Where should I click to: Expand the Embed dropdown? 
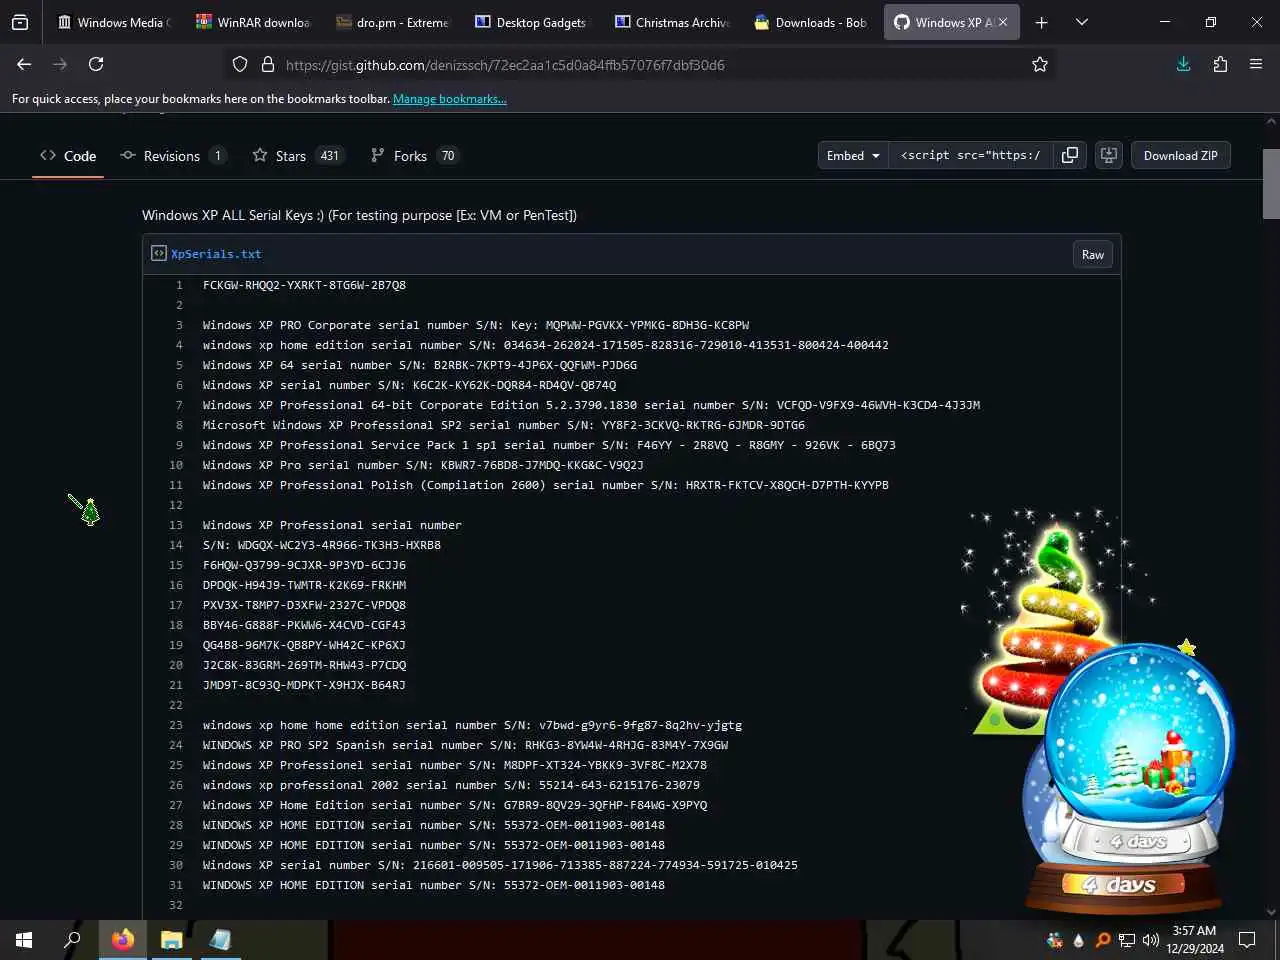click(853, 155)
